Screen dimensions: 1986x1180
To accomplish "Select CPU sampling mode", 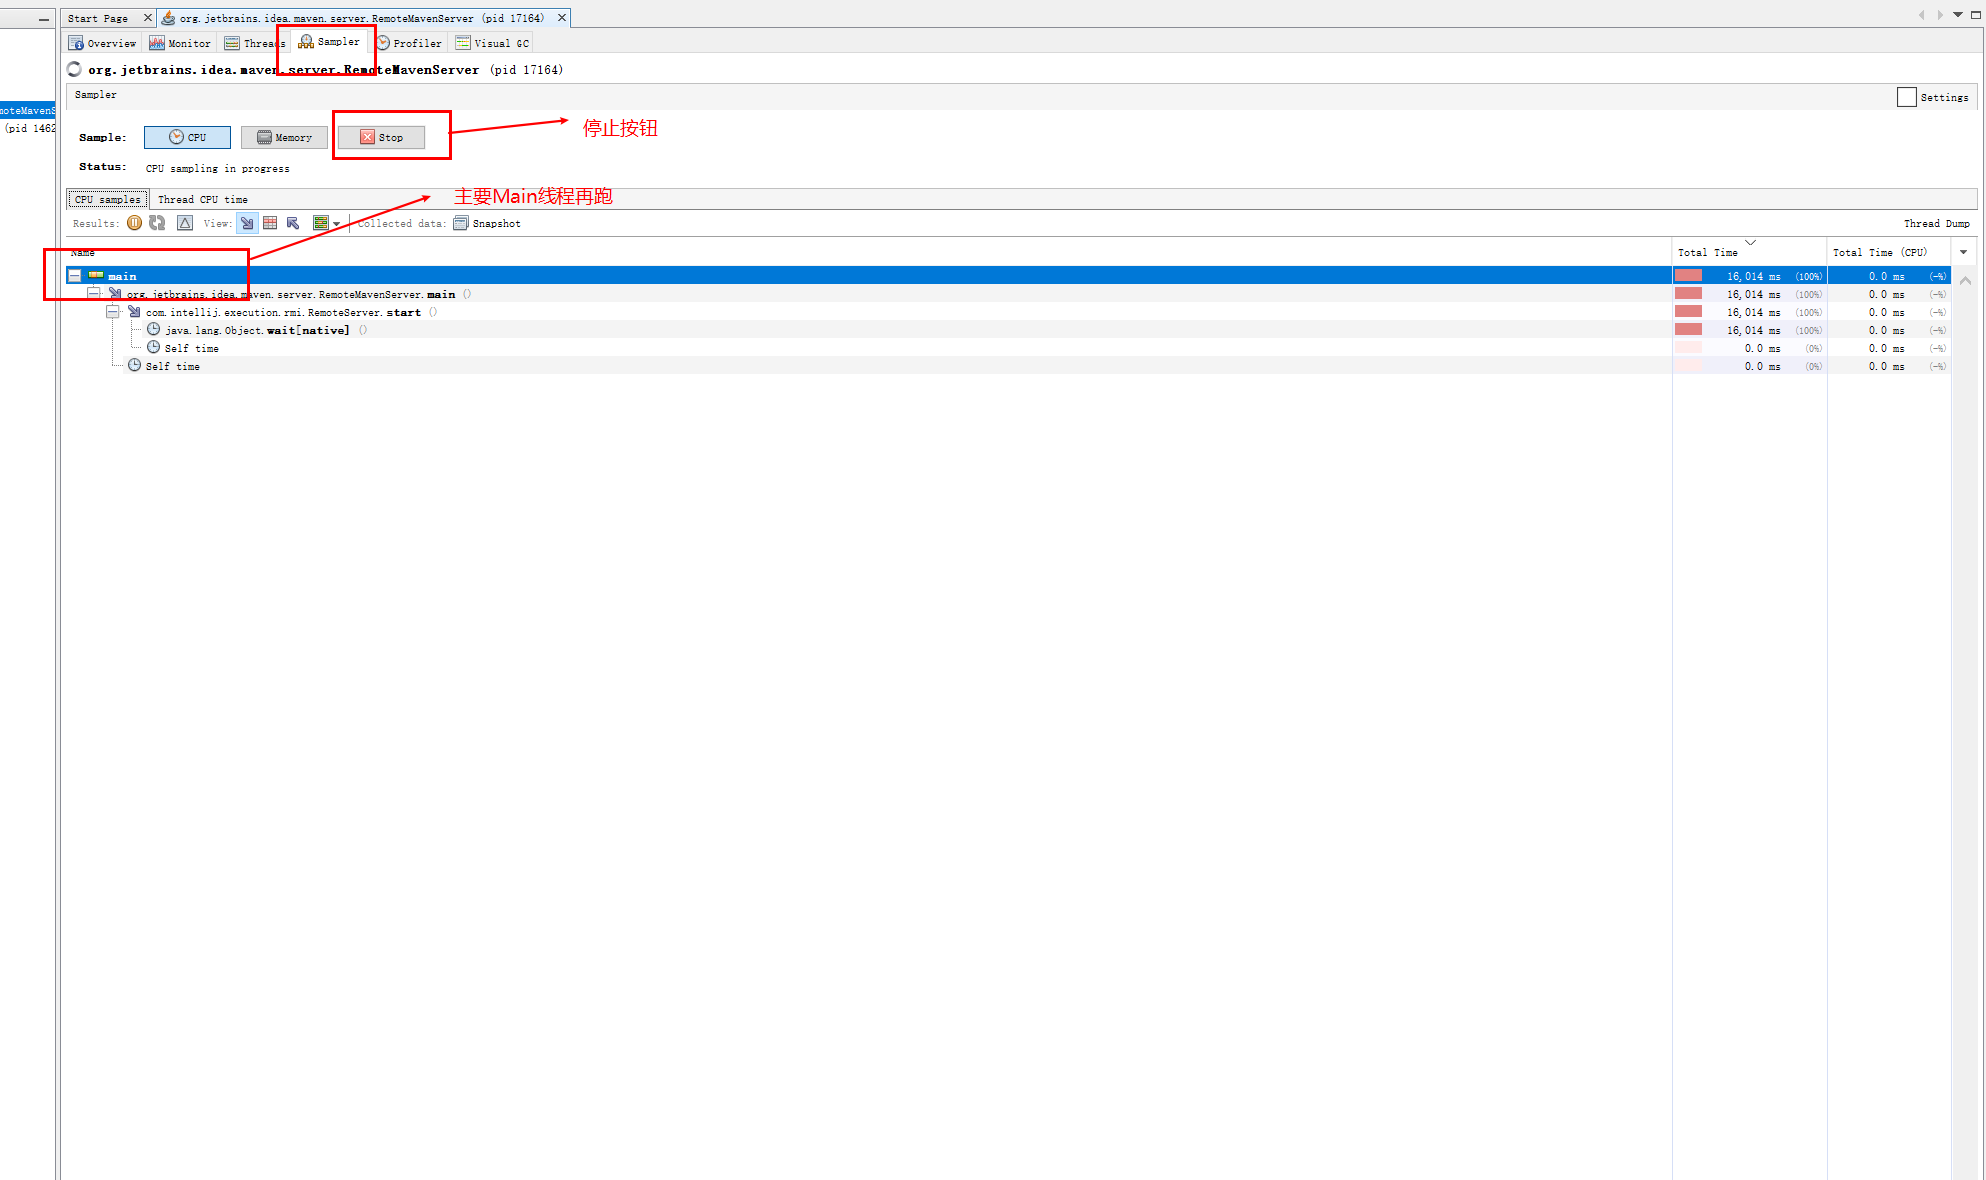I will tap(187, 137).
